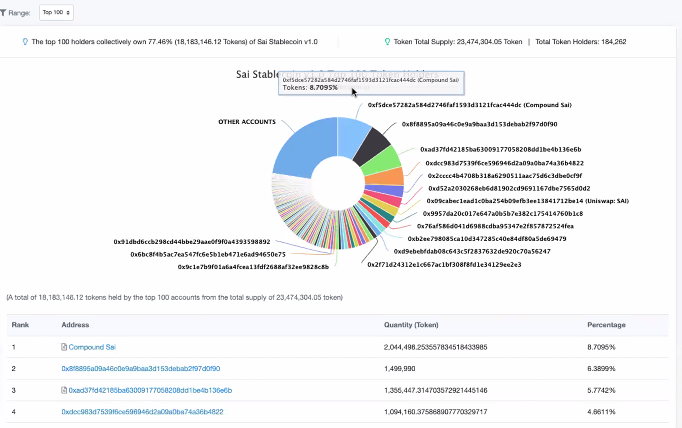
Task: Click chart label 0xd9ebebfdab08c643c5f2837632de920c70a56247
Action: [472, 251]
